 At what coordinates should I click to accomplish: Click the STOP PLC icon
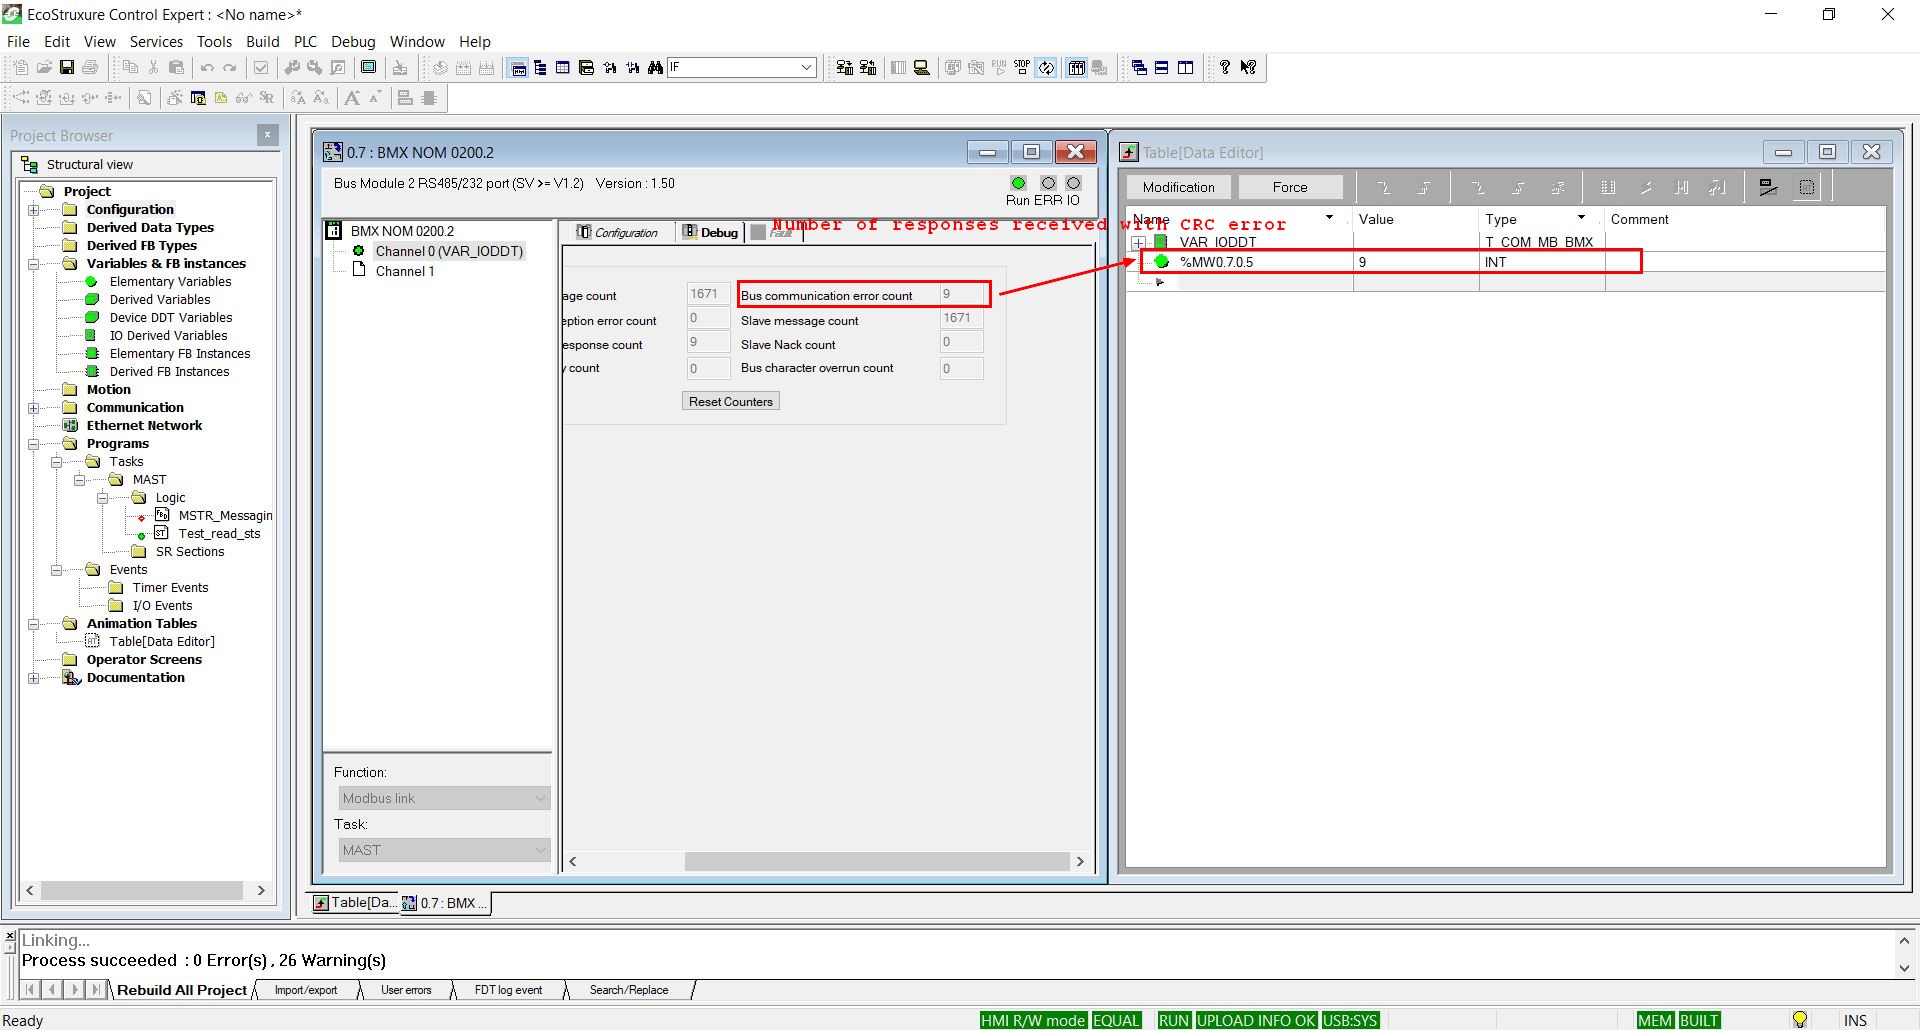tap(1022, 67)
